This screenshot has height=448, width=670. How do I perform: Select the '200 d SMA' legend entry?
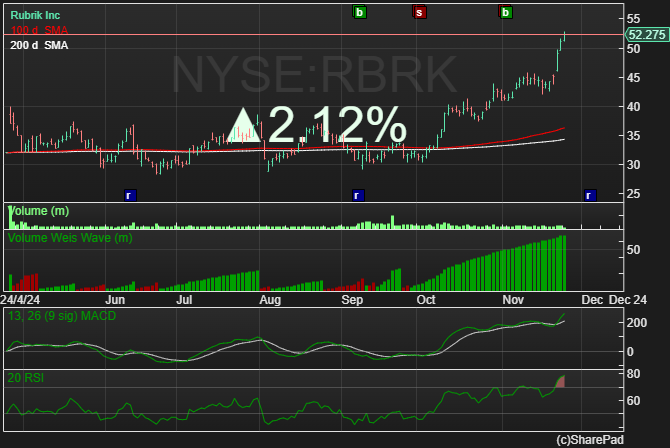39,45
